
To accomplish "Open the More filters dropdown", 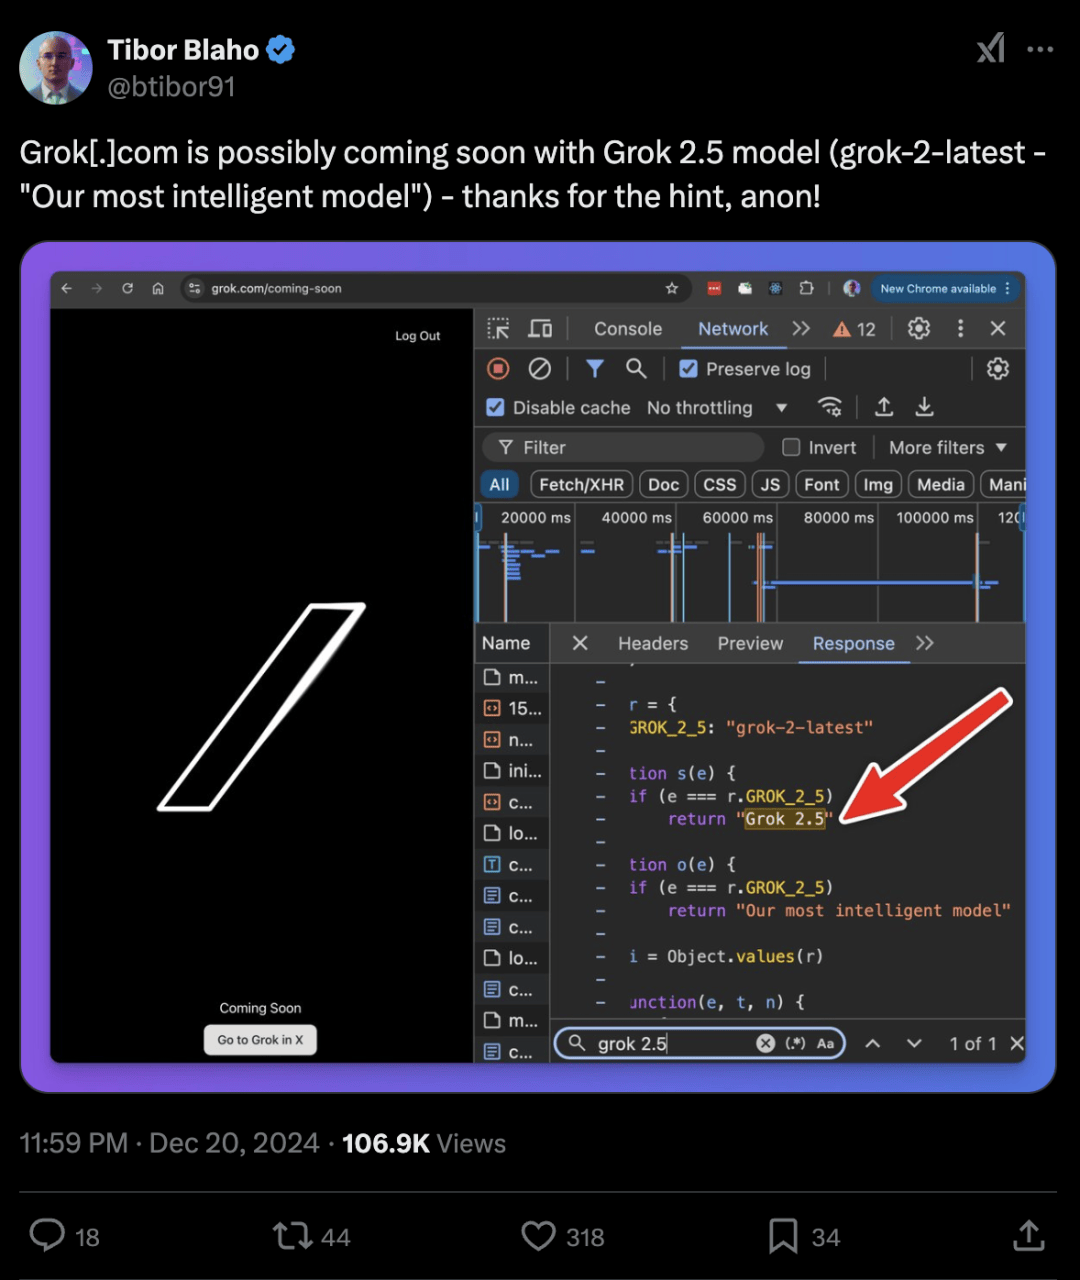I will [947, 448].
